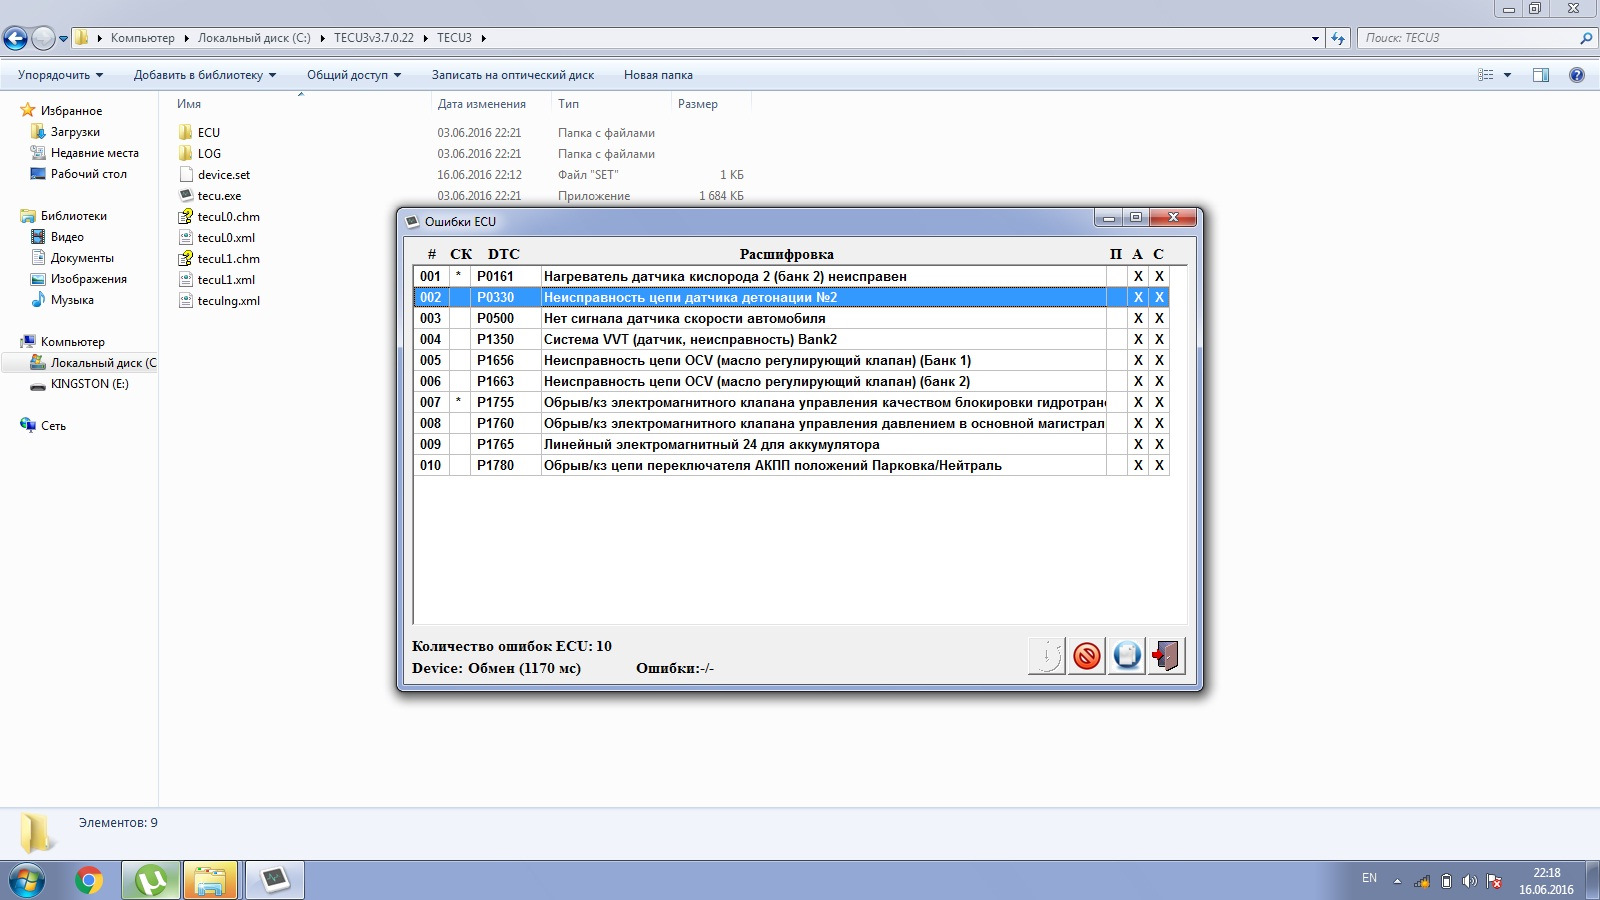Click Записать на оптический диск

[513, 75]
